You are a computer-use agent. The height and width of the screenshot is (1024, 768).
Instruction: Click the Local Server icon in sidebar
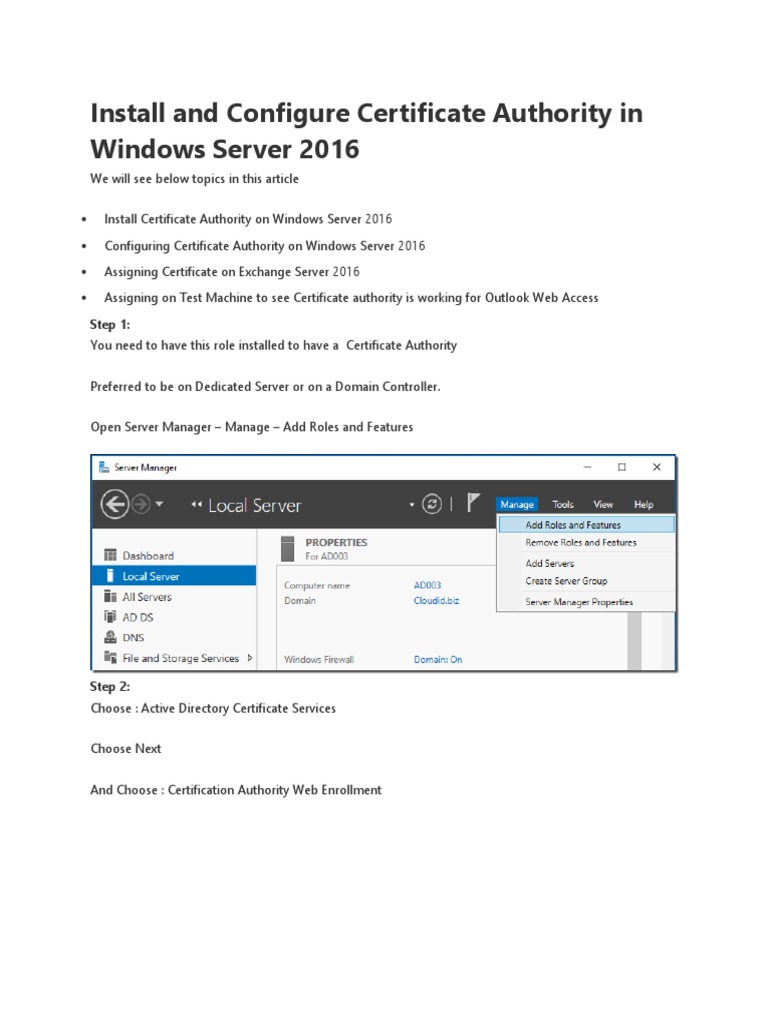110,576
